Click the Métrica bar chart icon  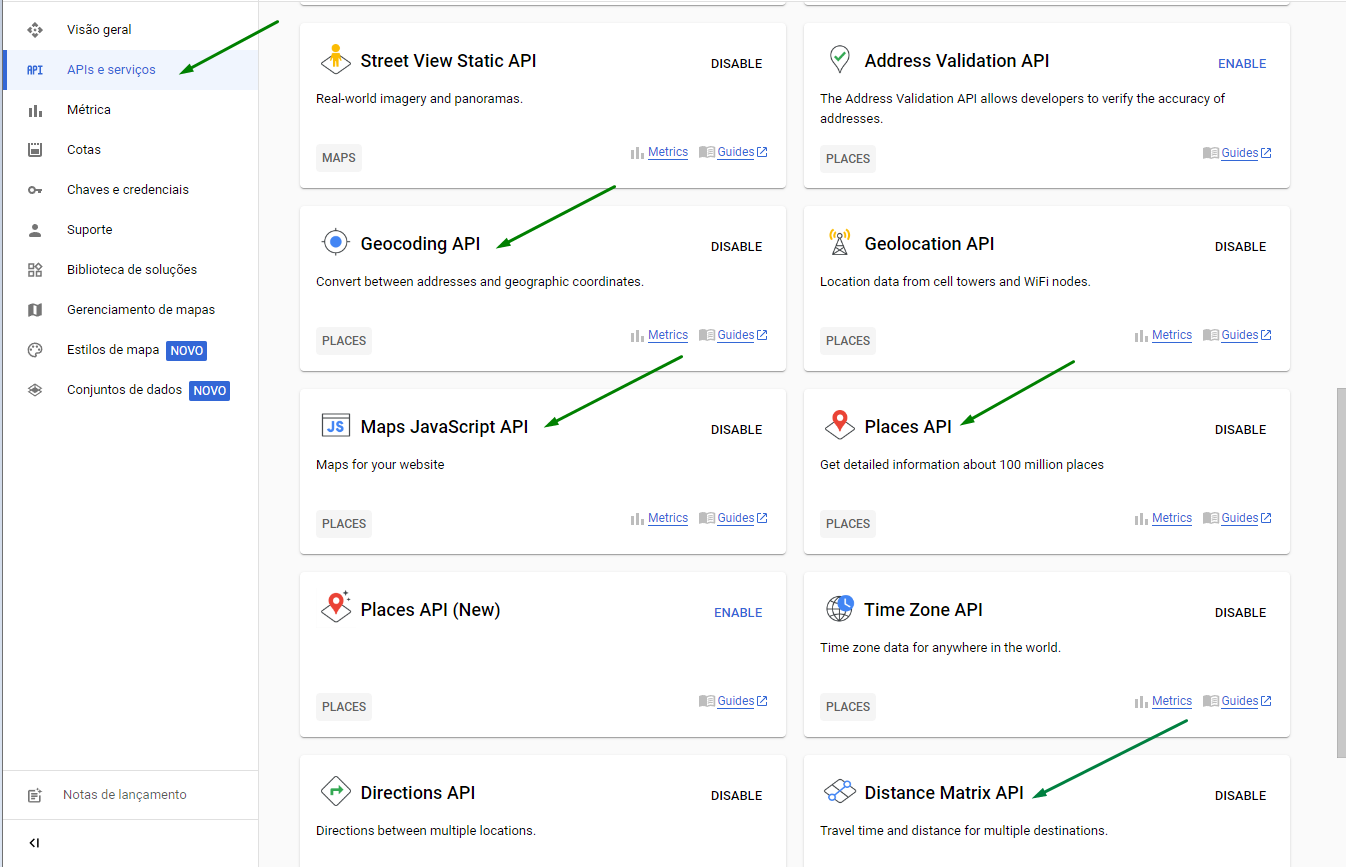[35, 110]
